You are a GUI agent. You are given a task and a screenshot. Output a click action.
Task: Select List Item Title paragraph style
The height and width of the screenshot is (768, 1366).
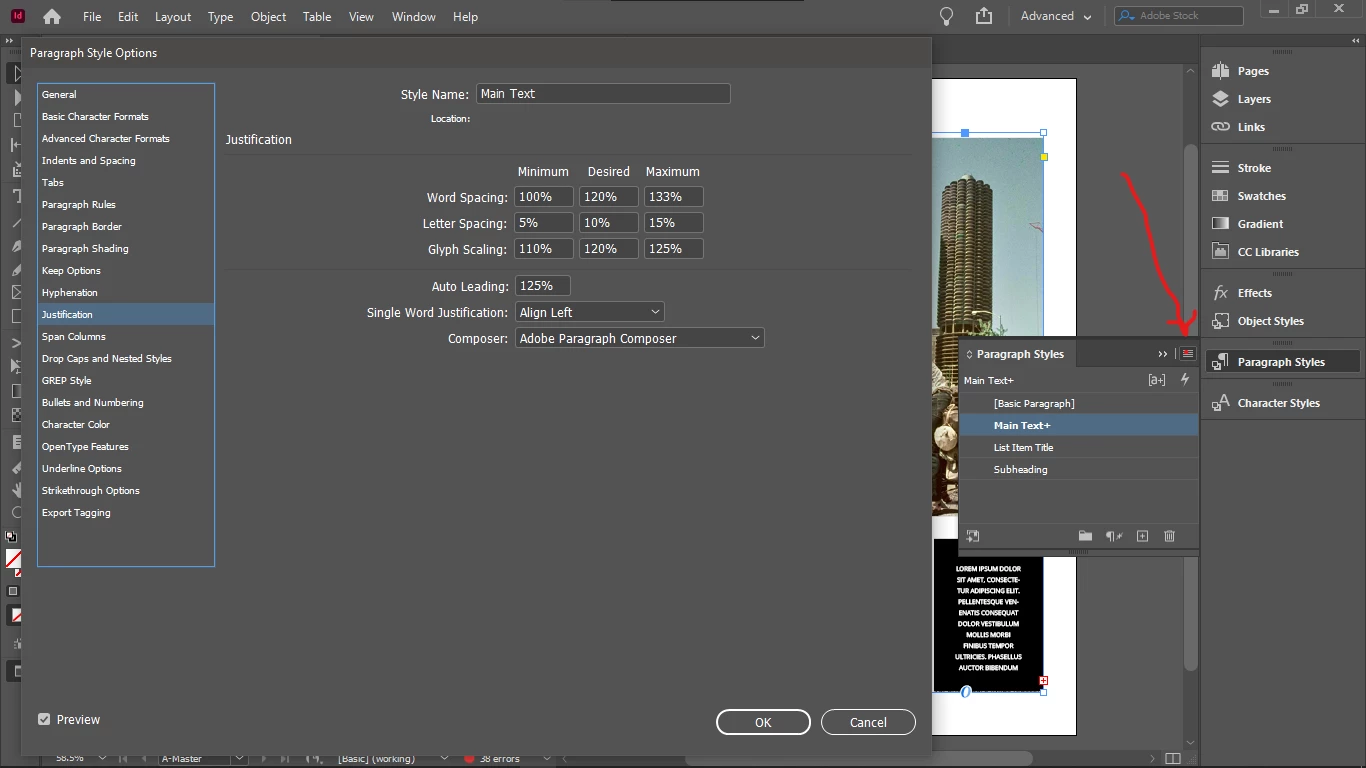click(1078, 447)
